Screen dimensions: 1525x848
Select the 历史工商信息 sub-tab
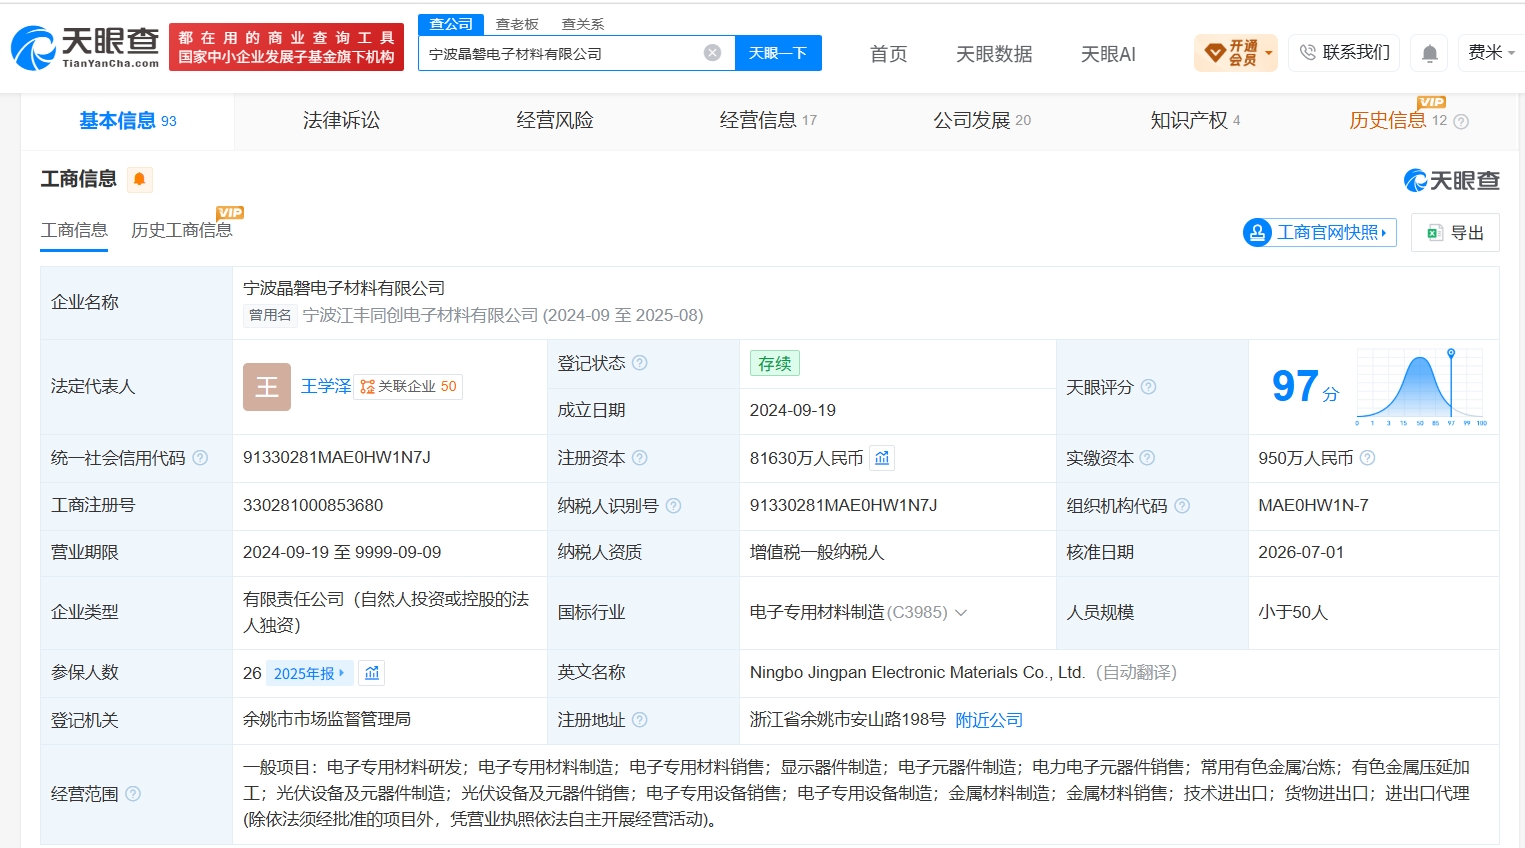click(x=181, y=230)
